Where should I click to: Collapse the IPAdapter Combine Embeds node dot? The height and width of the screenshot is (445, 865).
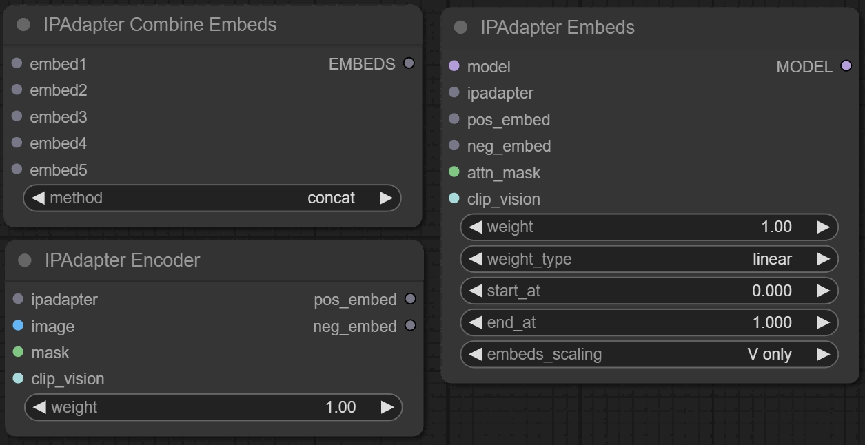click(x=23, y=25)
